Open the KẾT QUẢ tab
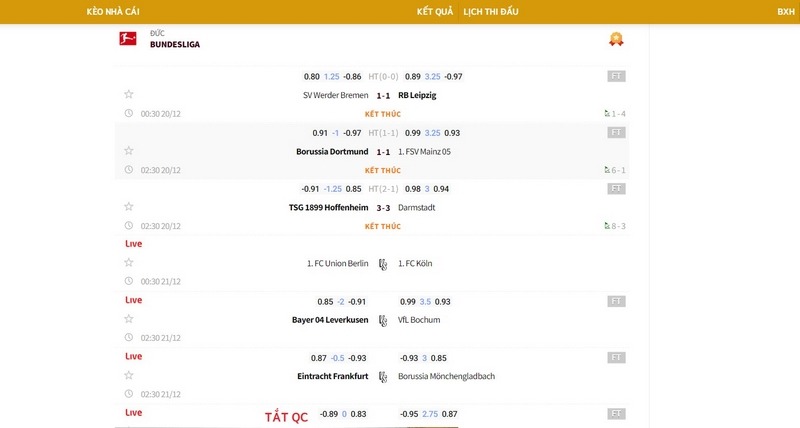Screen dimensions: 800x428 (x=435, y=12)
